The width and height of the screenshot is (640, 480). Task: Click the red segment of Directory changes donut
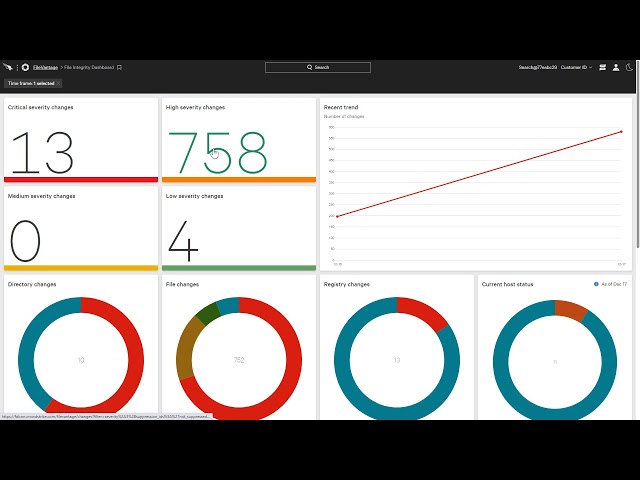coord(135,359)
